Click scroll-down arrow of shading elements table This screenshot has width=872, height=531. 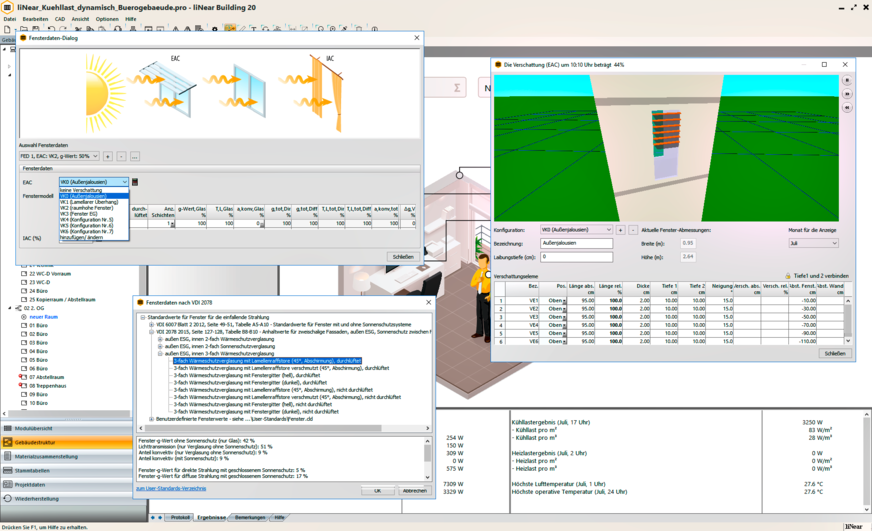click(x=848, y=341)
